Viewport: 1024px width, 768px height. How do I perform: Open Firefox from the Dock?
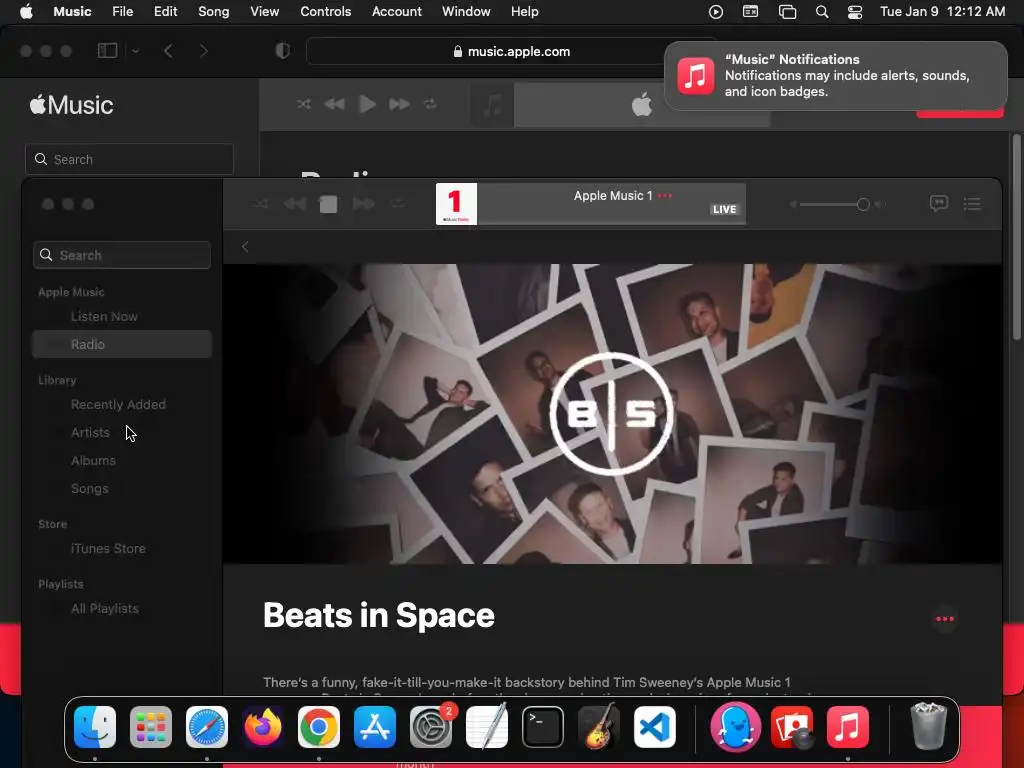[x=263, y=727]
